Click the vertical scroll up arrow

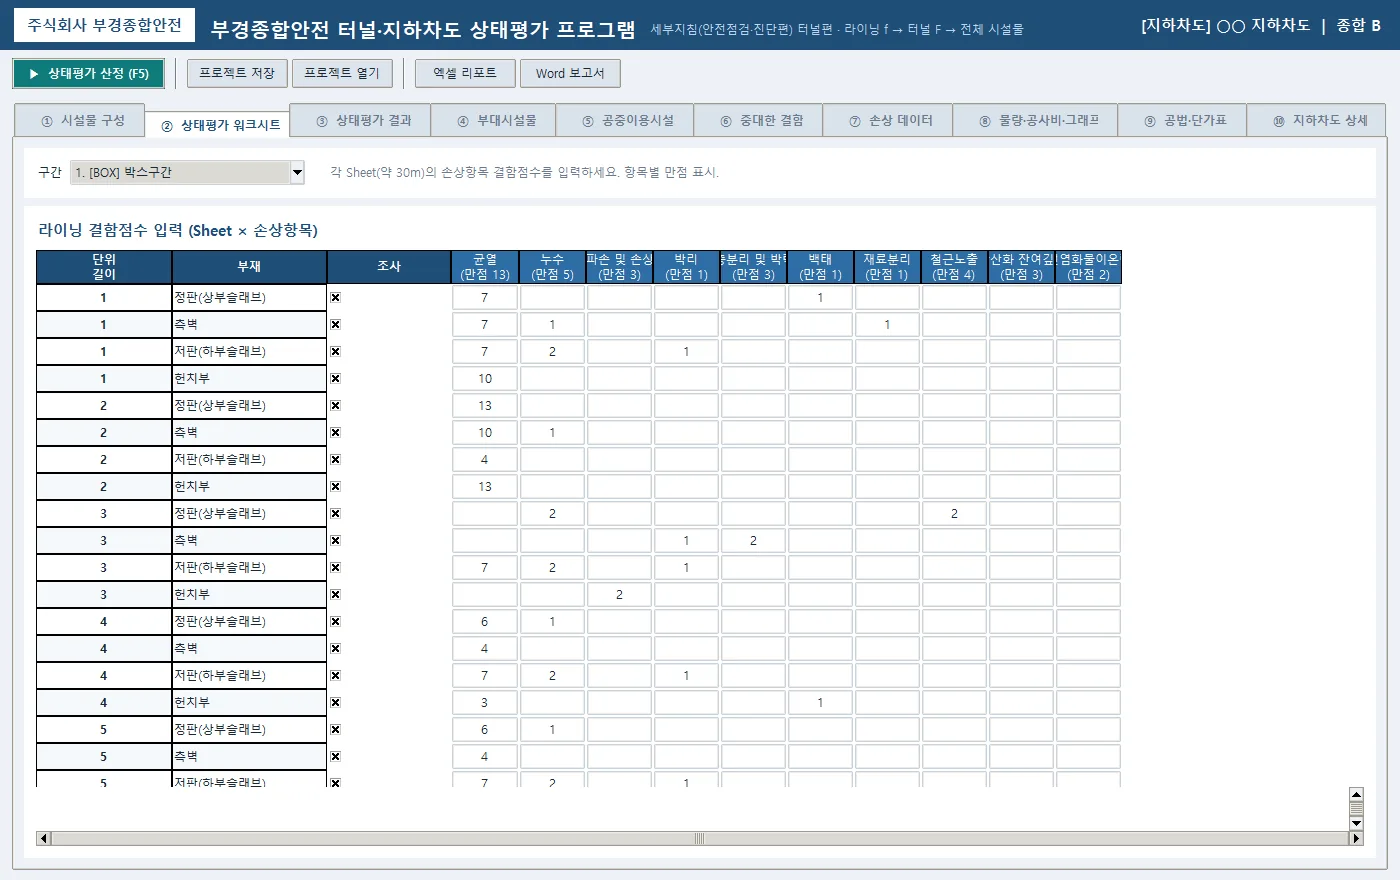point(1356,794)
